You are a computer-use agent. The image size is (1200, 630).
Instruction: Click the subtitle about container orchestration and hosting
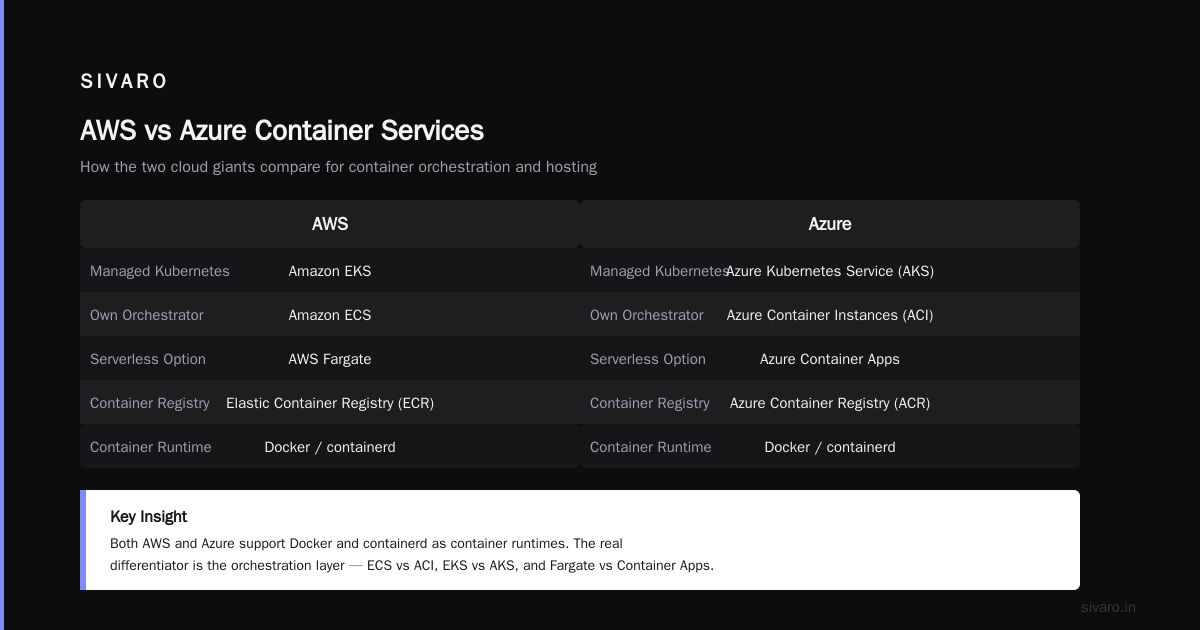tap(338, 167)
